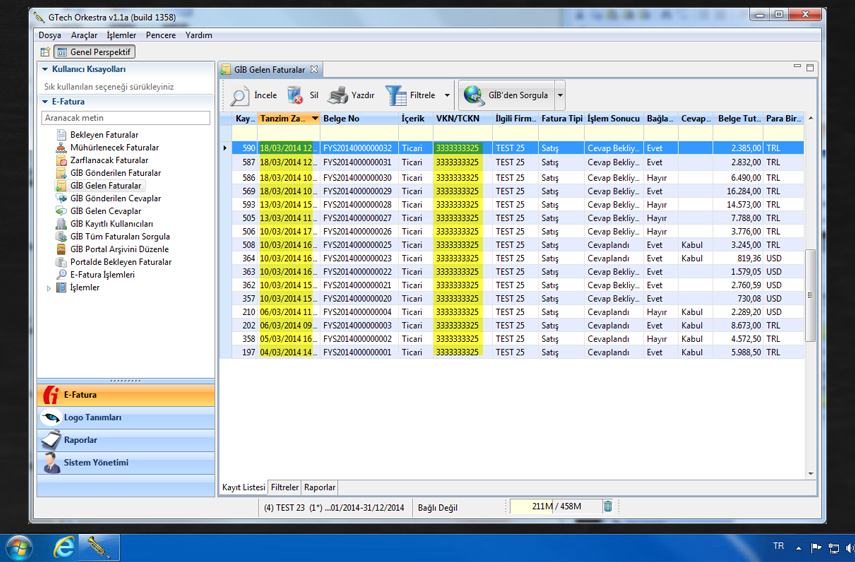Click the filter row cell under Belge No
The width and height of the screenshot is (855, 562).
pyautogui.click(x=359, y=133)
